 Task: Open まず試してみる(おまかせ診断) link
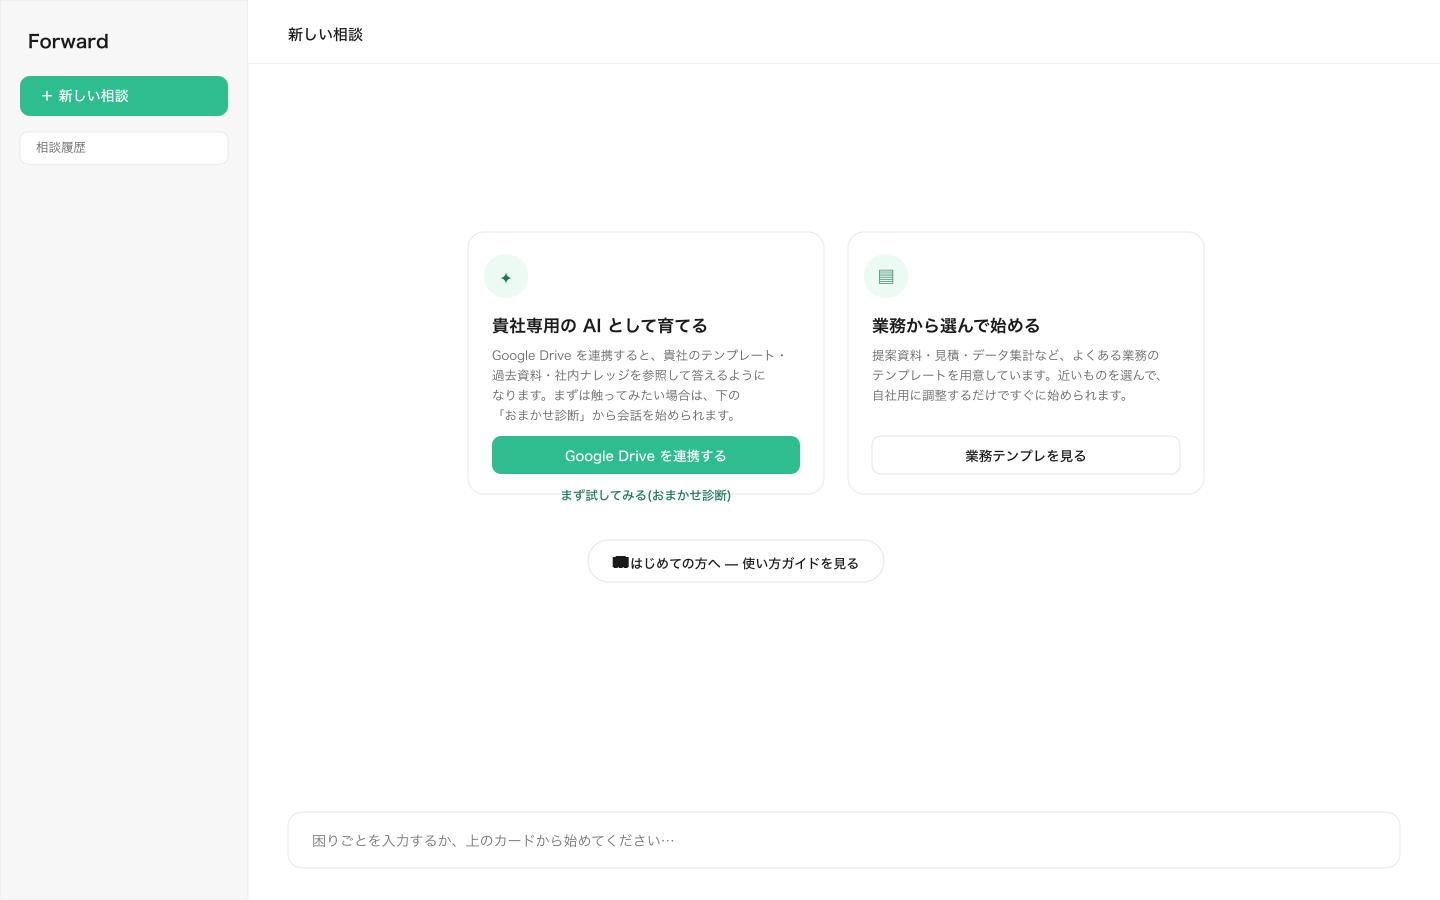[646, 495]
